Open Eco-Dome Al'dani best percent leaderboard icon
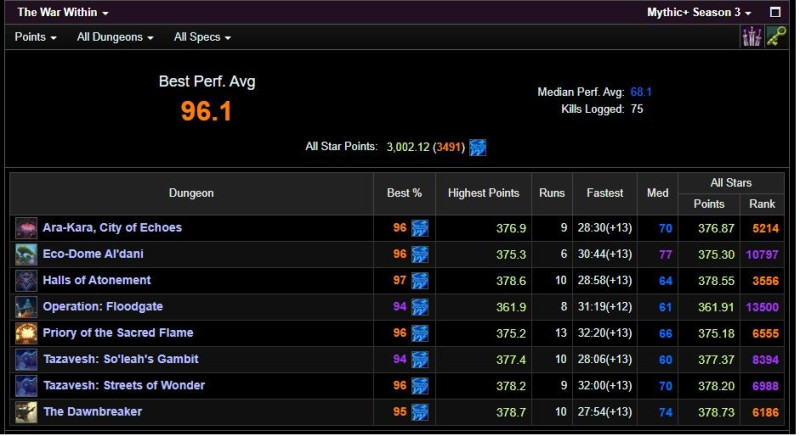 [x=420, y=254]
